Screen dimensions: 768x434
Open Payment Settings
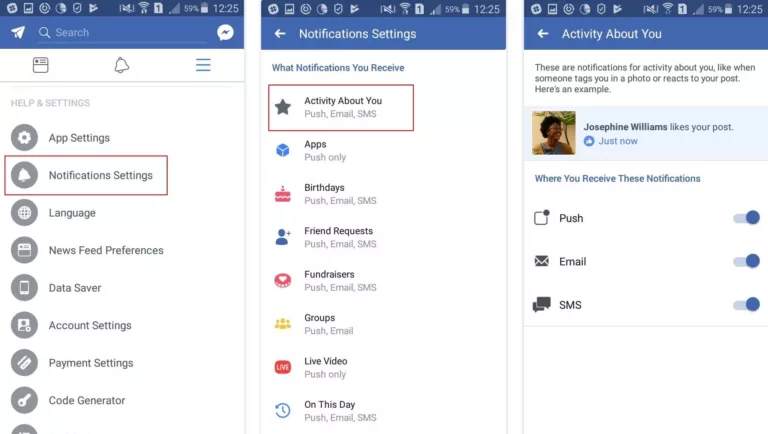[x=91, y=363]
